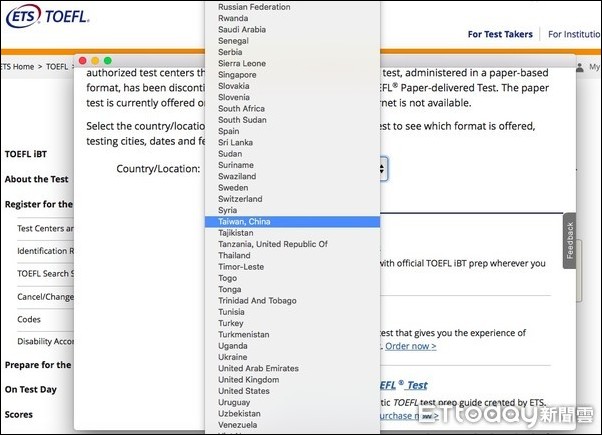Open TOEFL Search Service sidebar item
Viewport: 602px width, 435px height.
pyautogui.click(x=45, y=274)
